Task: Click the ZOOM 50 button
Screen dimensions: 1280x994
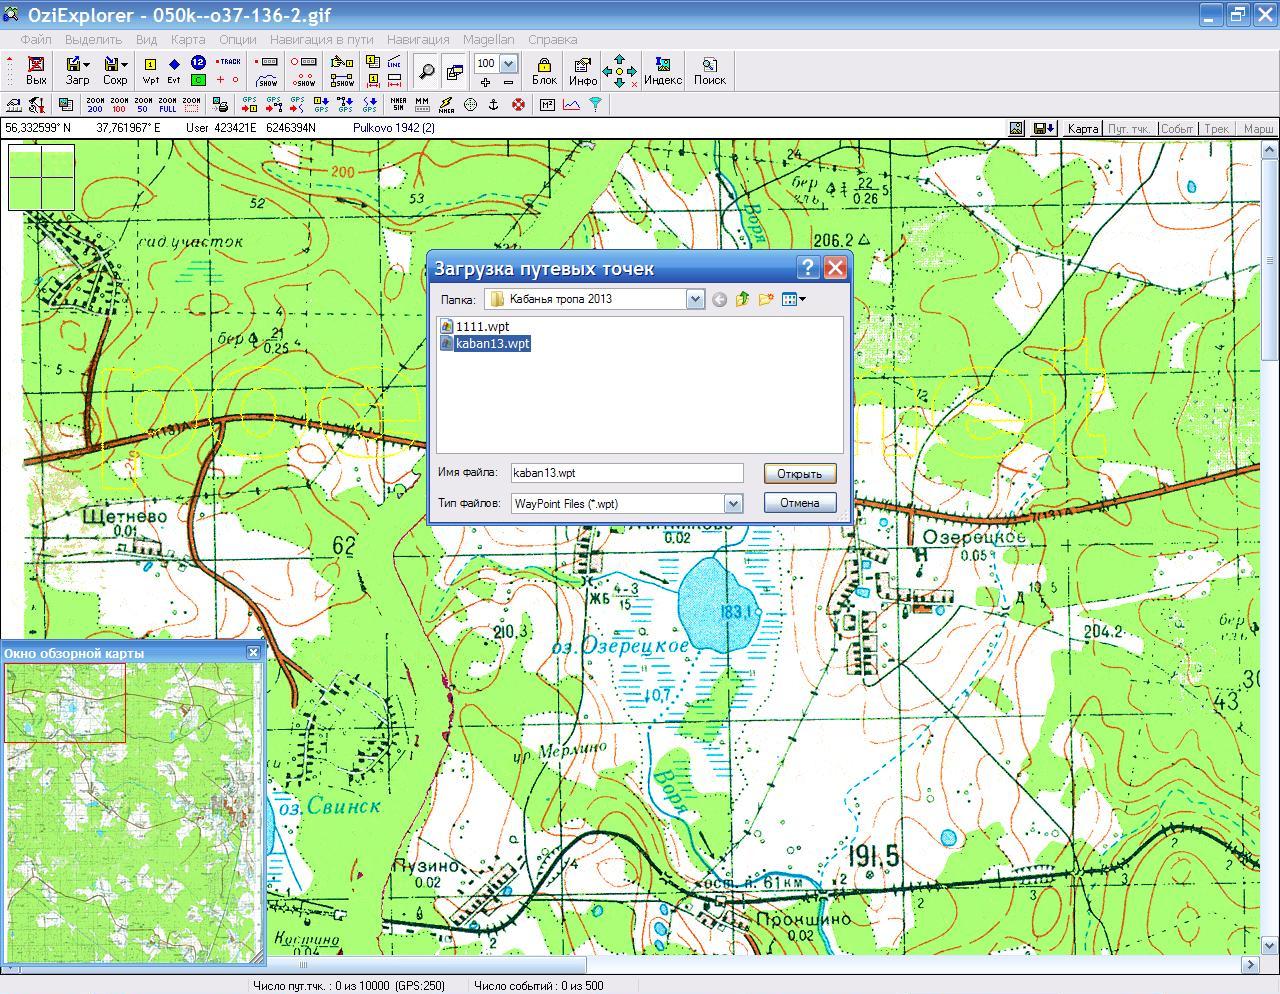Action: [x=143, y=104]
